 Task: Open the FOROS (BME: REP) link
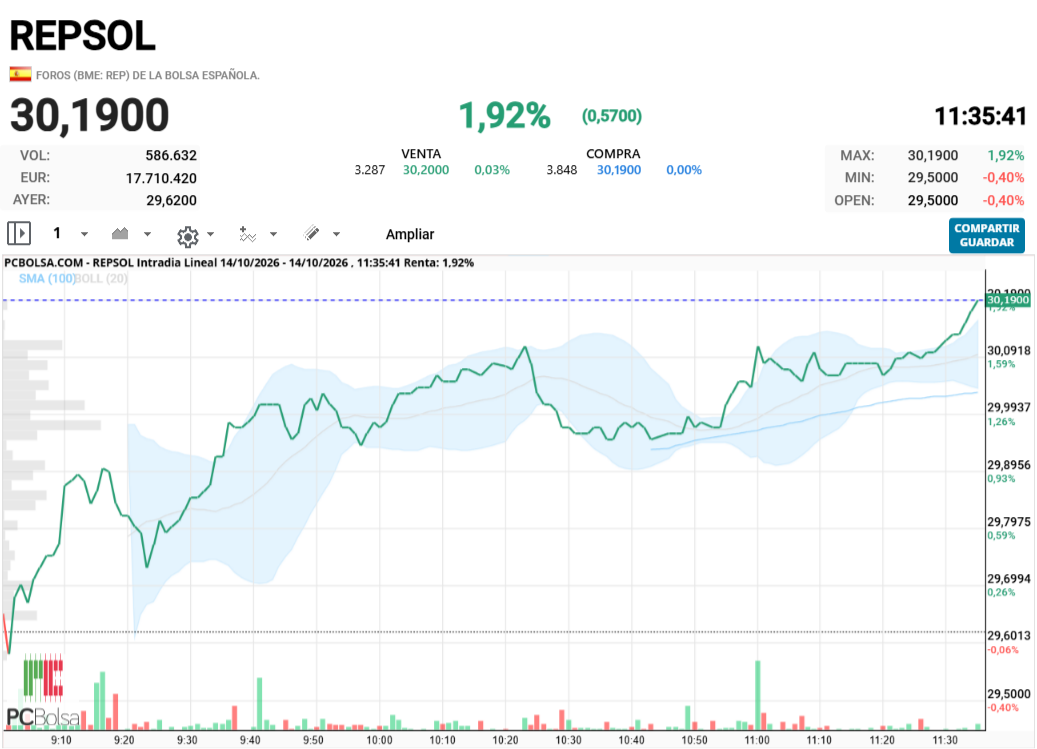147,75
